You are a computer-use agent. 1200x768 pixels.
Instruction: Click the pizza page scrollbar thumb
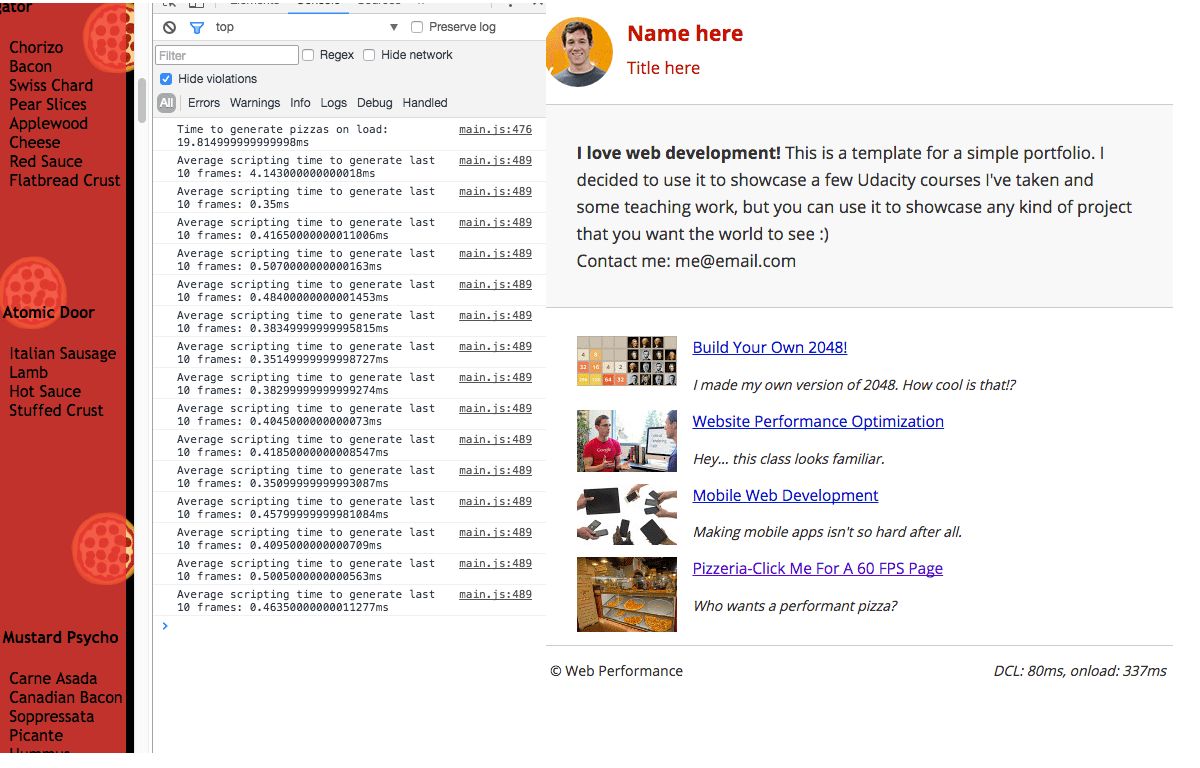(x=141, y=100)
